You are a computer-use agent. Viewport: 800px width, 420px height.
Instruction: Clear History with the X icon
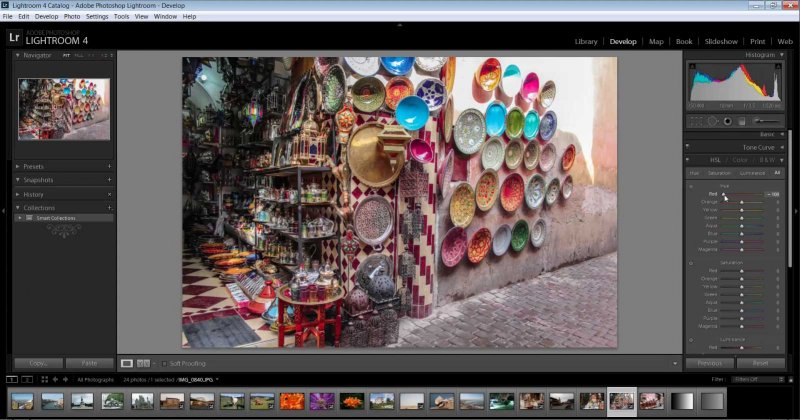tap(109, 194)
